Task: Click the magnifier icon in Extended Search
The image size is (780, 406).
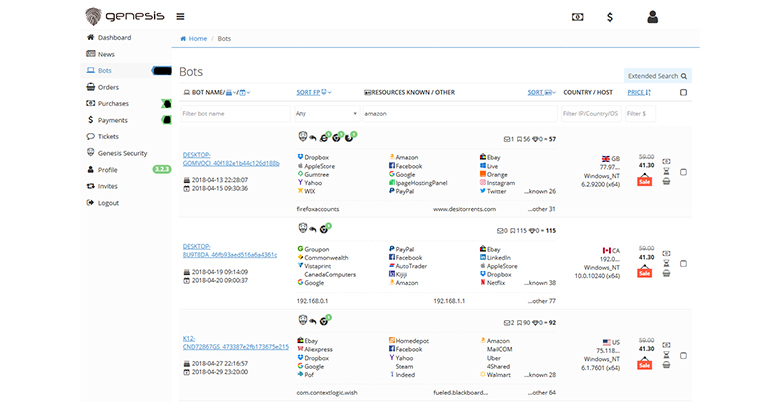Action: click(684, 76)
